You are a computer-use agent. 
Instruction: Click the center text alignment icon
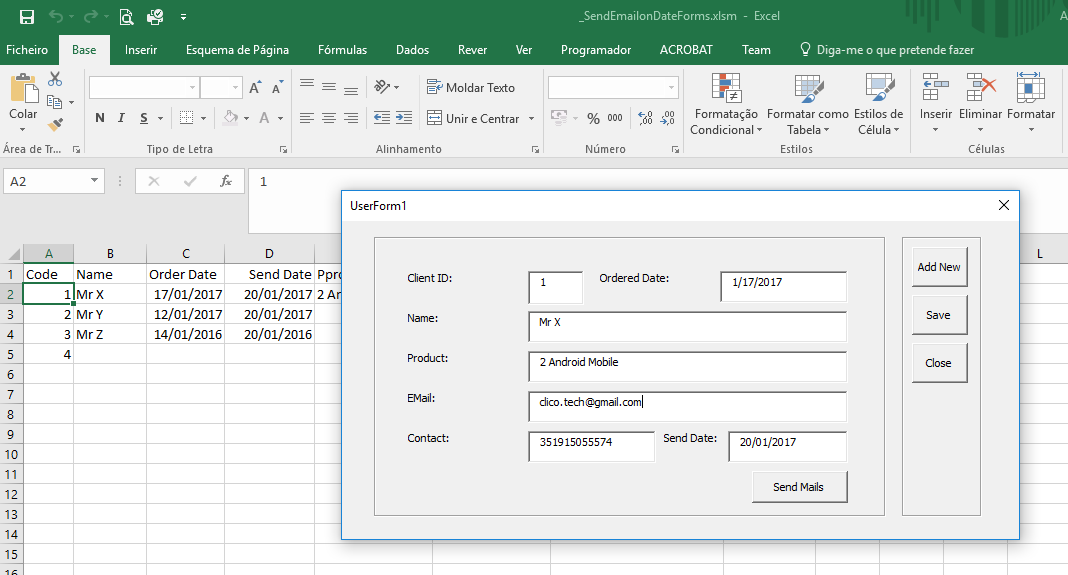(329, 118)
